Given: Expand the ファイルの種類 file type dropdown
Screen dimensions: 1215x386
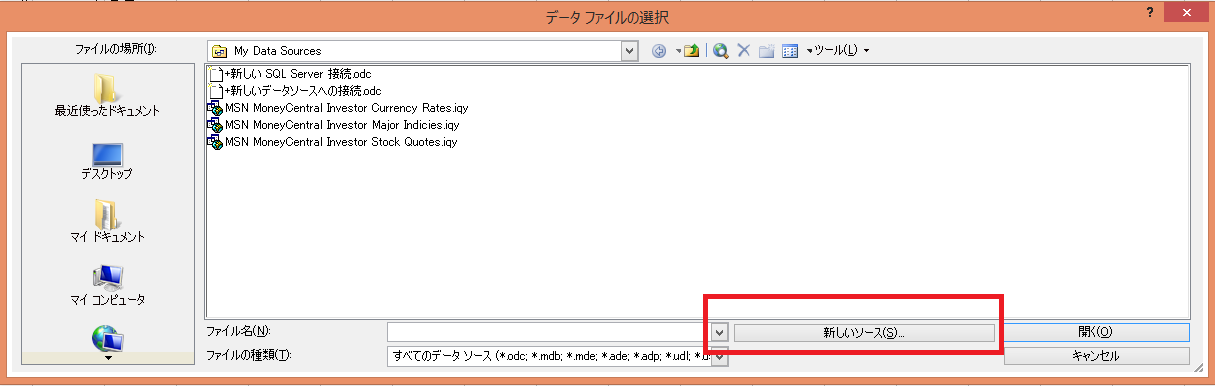Looking at the screenshot, I should pos(719,356).
